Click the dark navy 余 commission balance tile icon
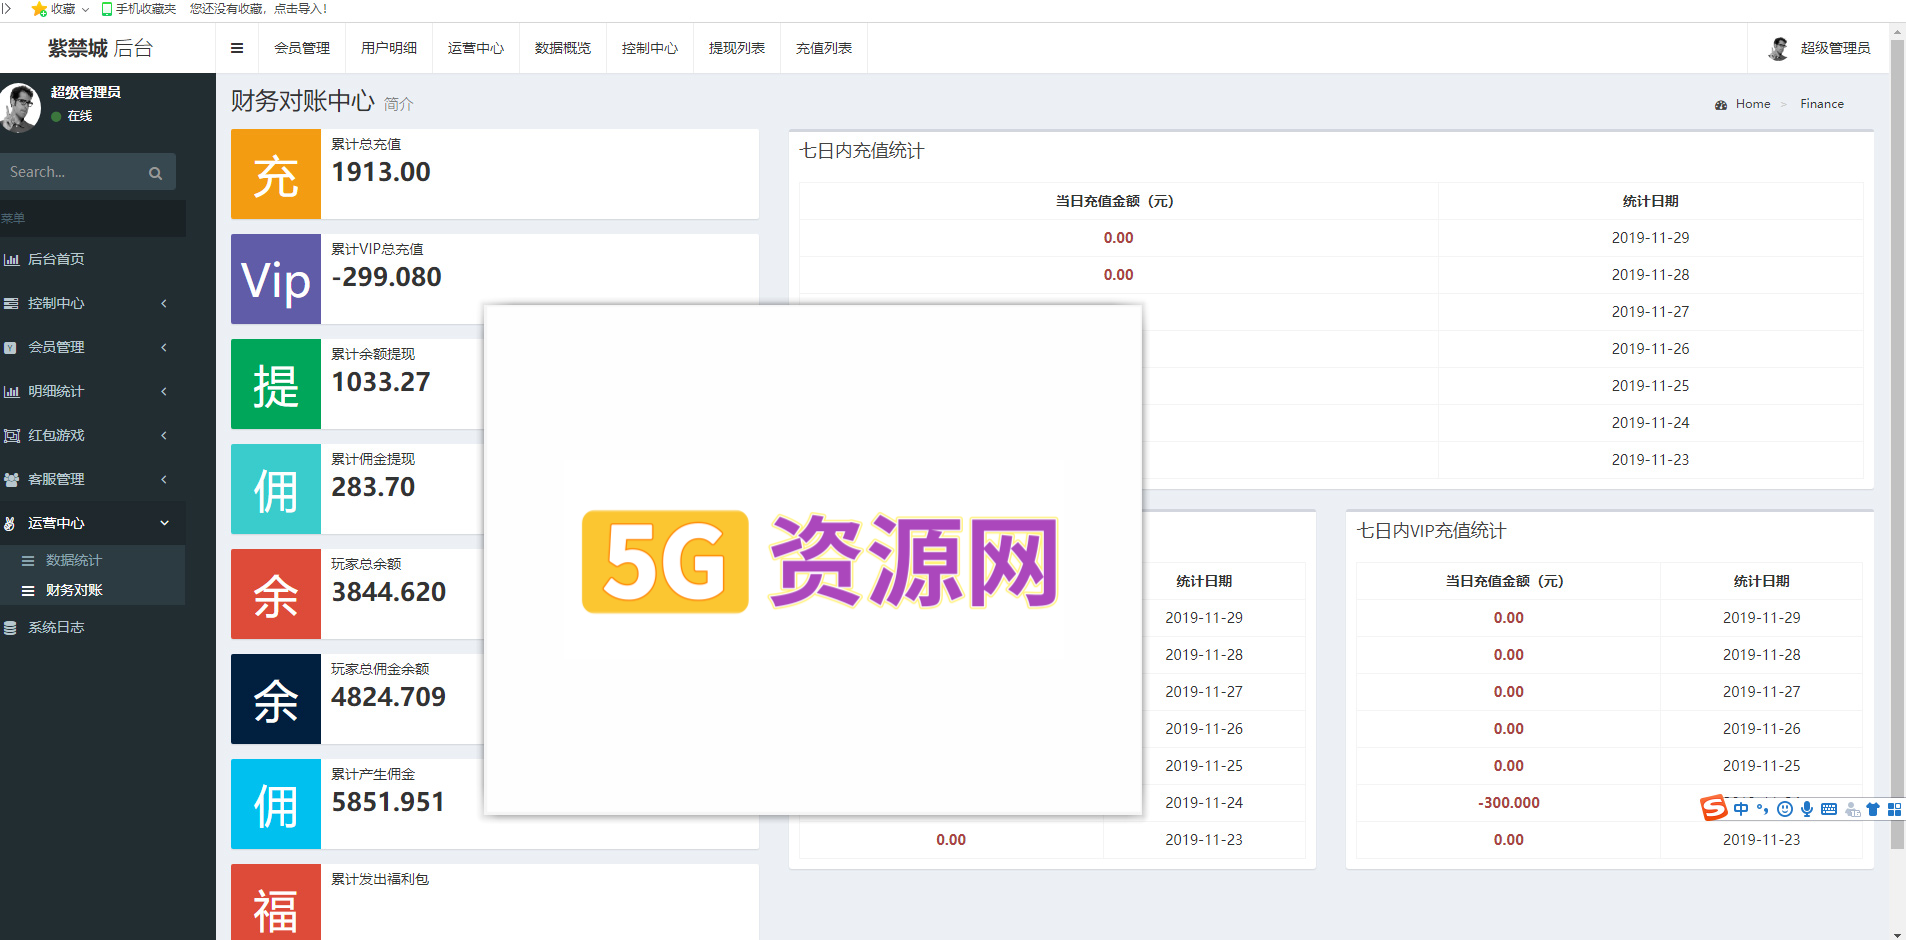The width and height of the screenshot is (1906, 940). [x=276, y=699]
